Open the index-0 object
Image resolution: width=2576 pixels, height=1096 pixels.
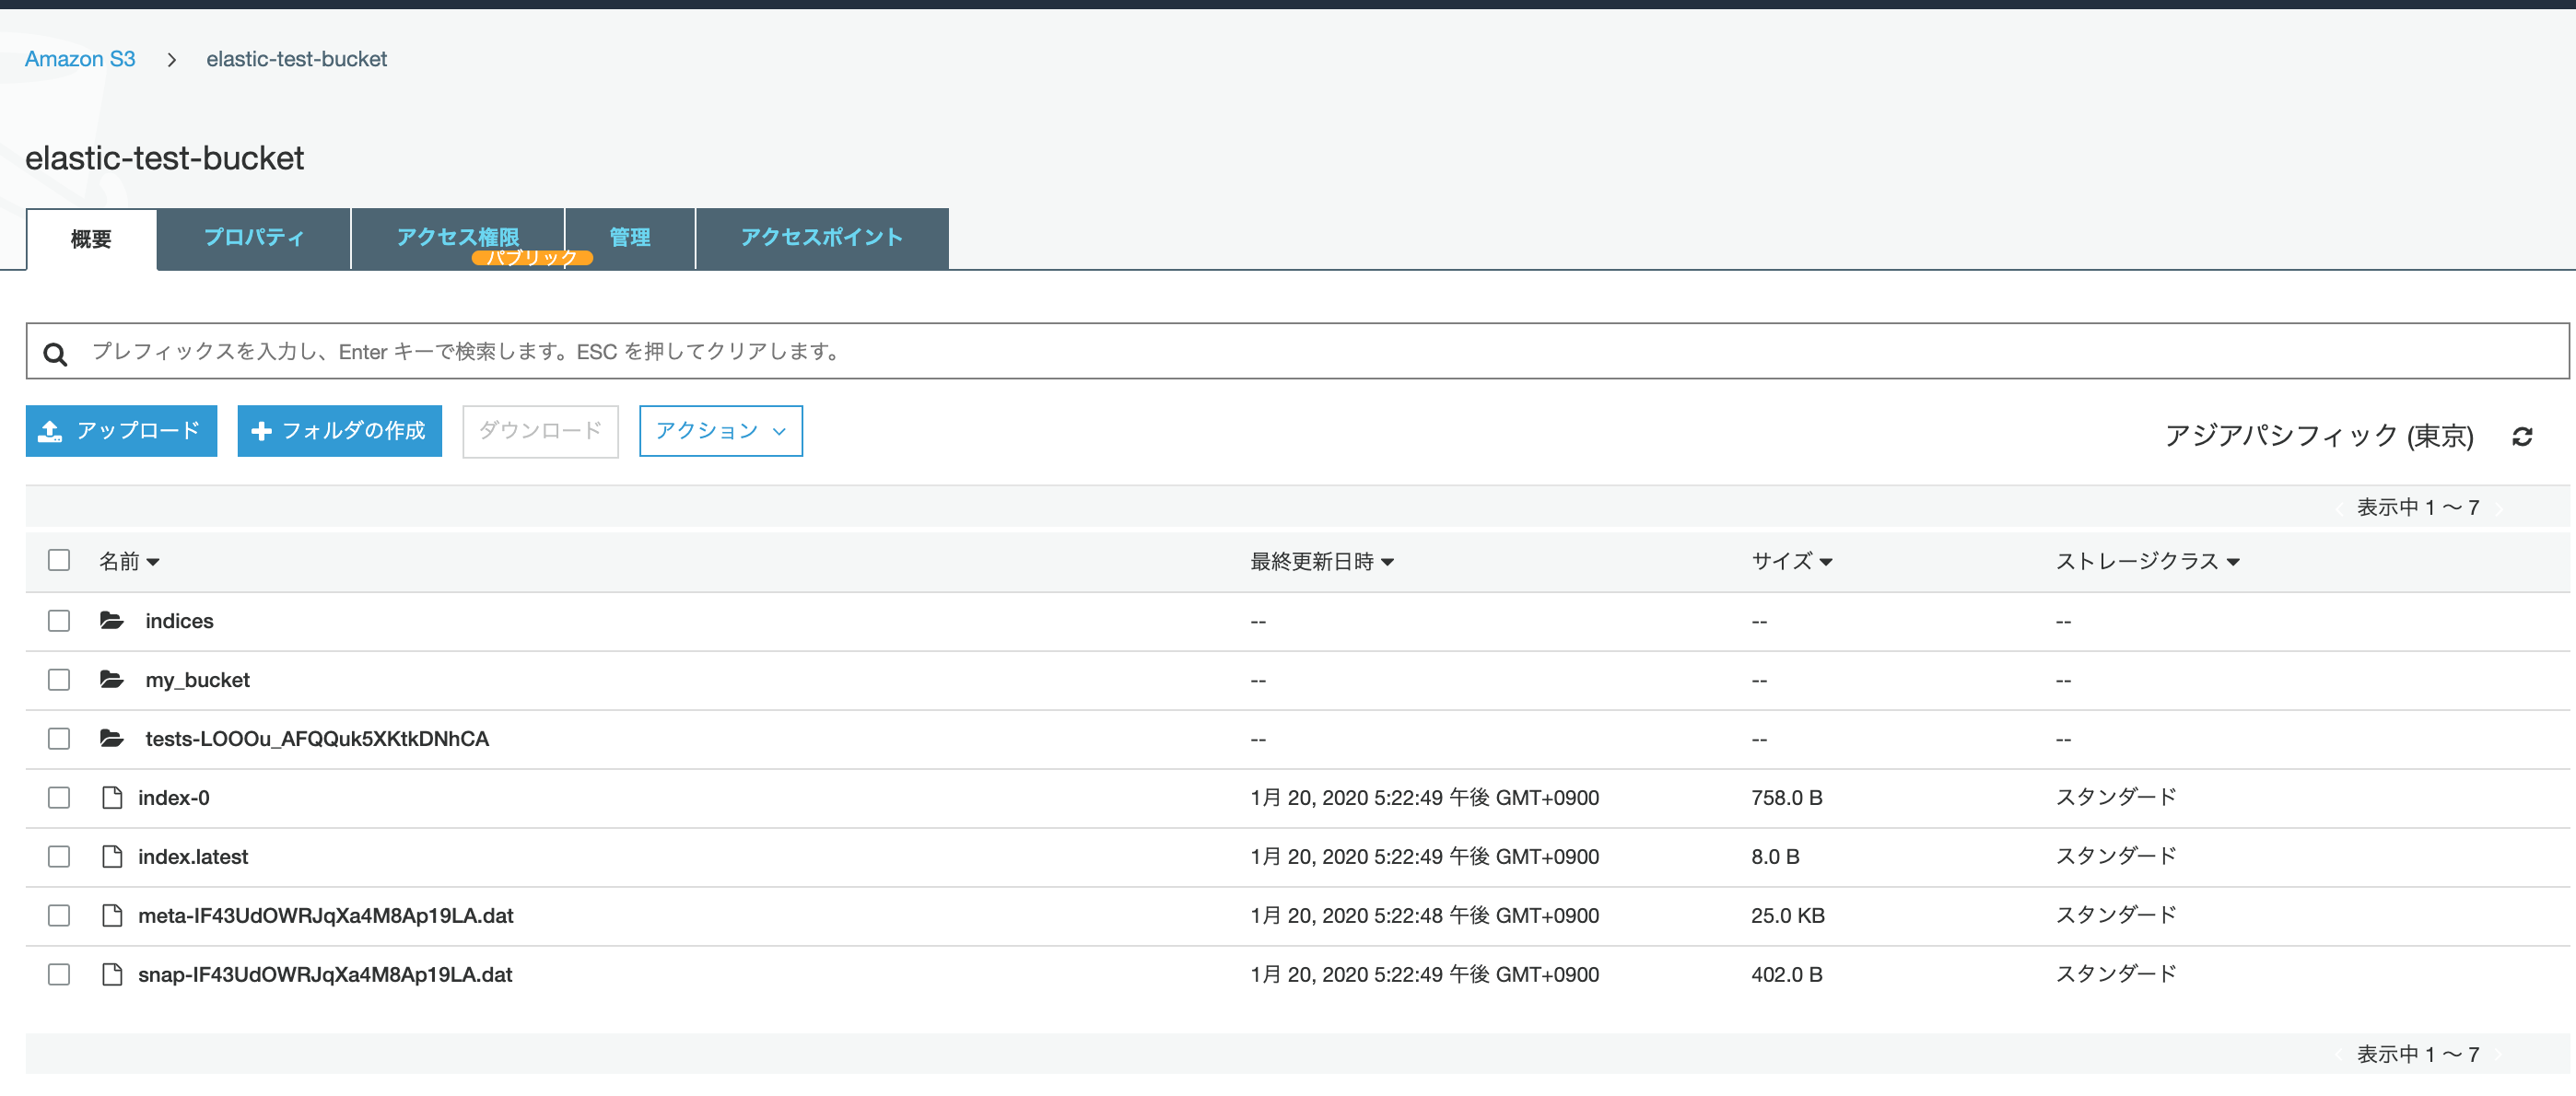point(174,798)
